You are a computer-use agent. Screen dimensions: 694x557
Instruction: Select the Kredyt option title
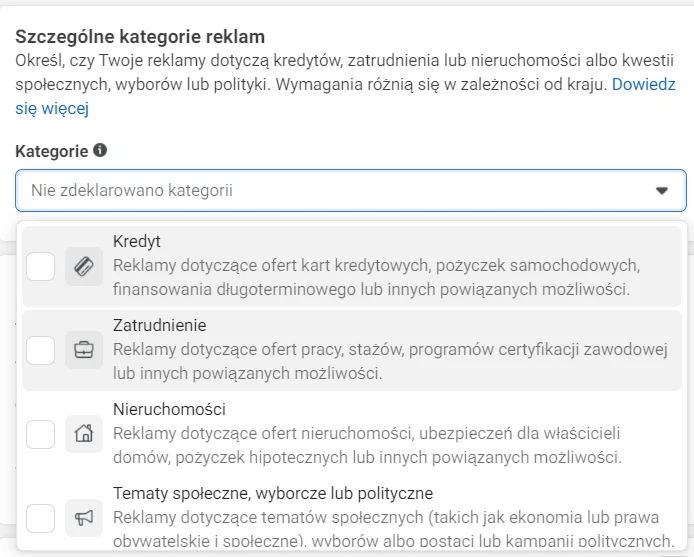[x=137, y=242]
